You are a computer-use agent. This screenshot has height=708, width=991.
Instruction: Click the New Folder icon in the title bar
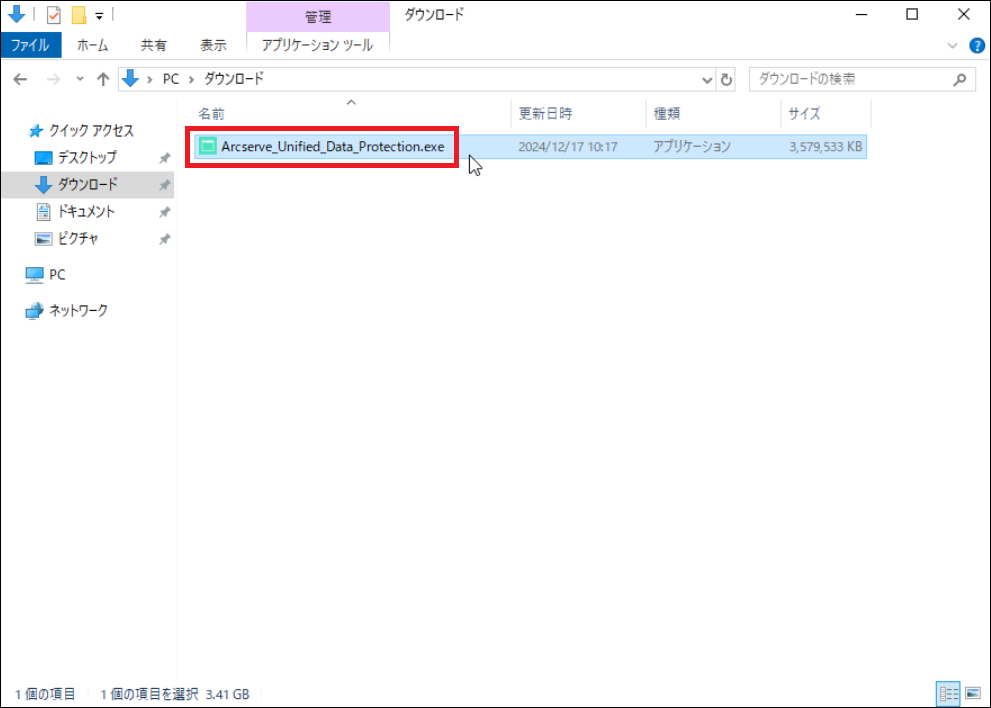79,15
